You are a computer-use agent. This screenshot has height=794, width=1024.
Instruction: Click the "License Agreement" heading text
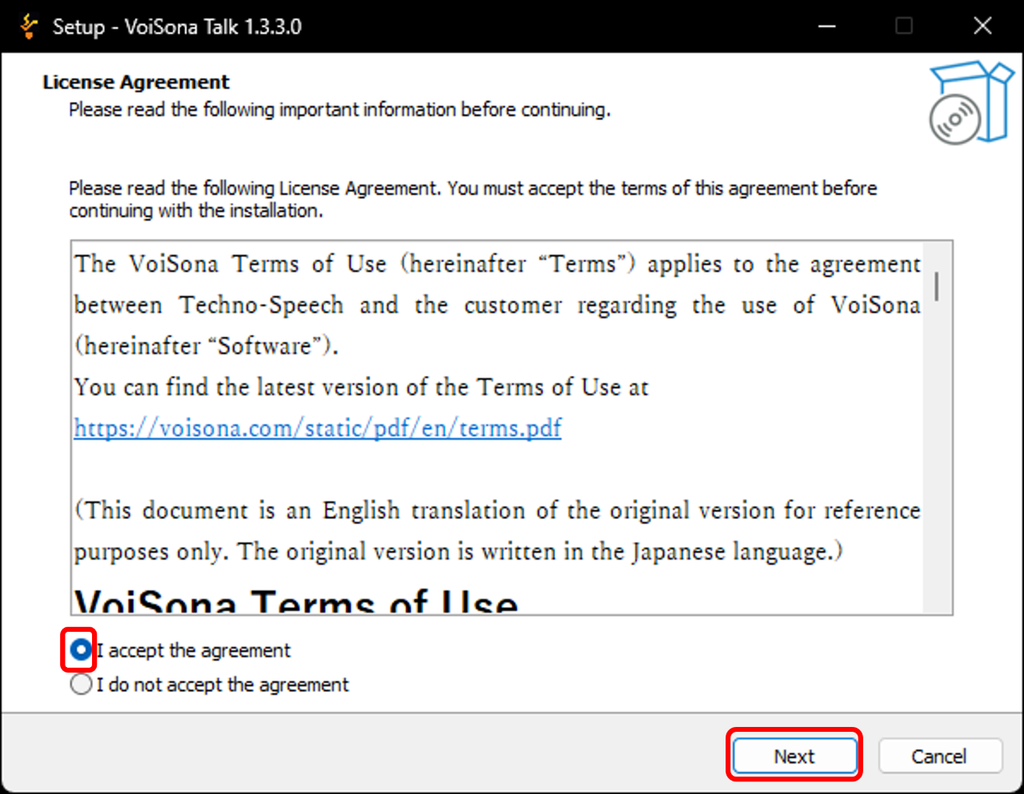[x=136, y=82]
